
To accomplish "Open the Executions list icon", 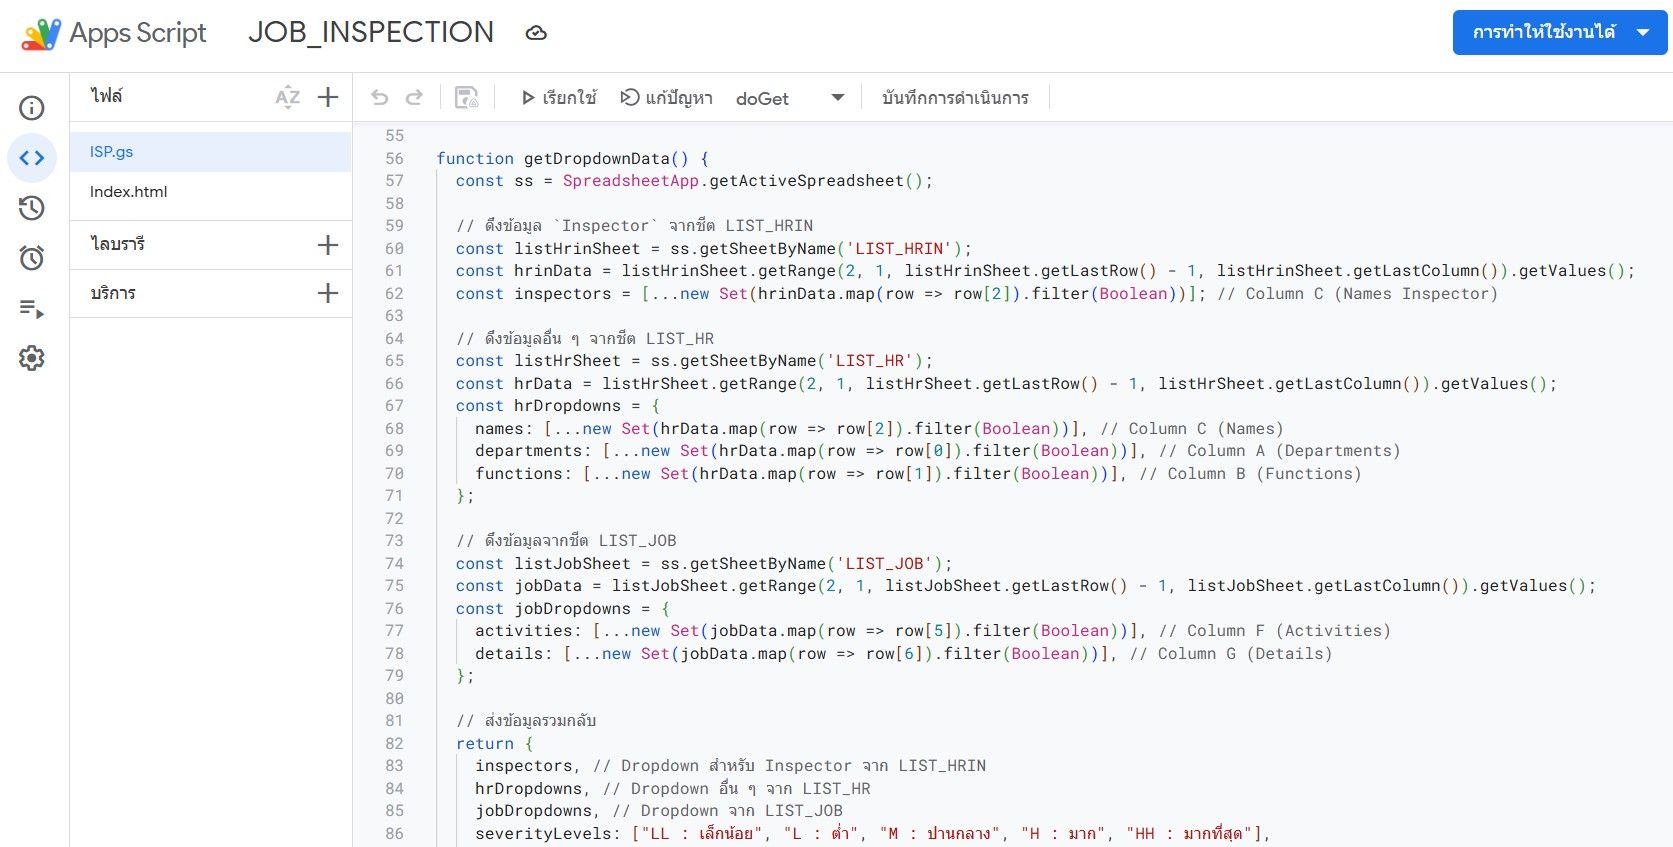I will coord(32,309).
